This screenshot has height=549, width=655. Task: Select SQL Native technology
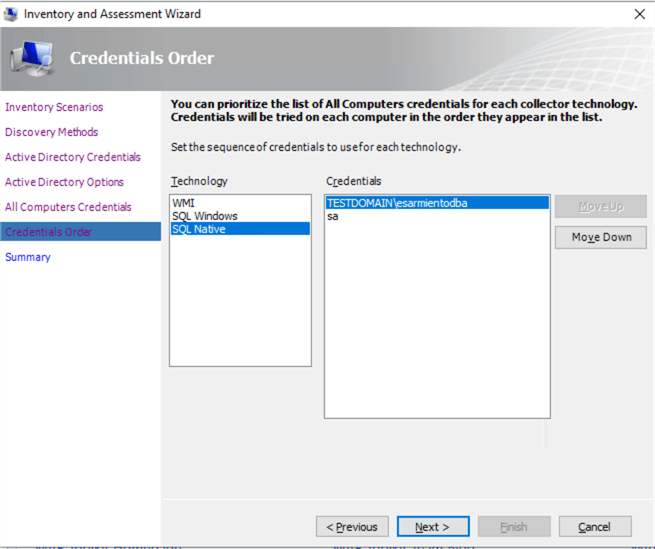pyautogui.click(x=240, y=229)
